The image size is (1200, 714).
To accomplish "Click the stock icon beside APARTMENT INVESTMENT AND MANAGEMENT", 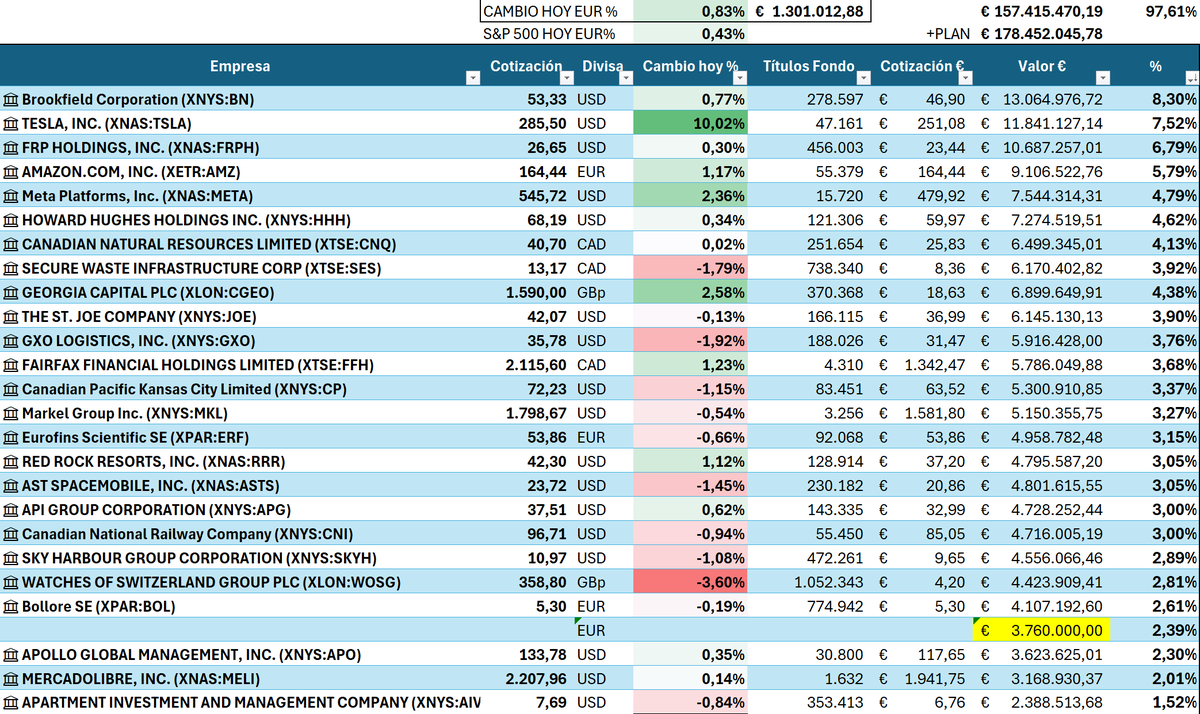I will pyautogui.click(x=11, y=703).
